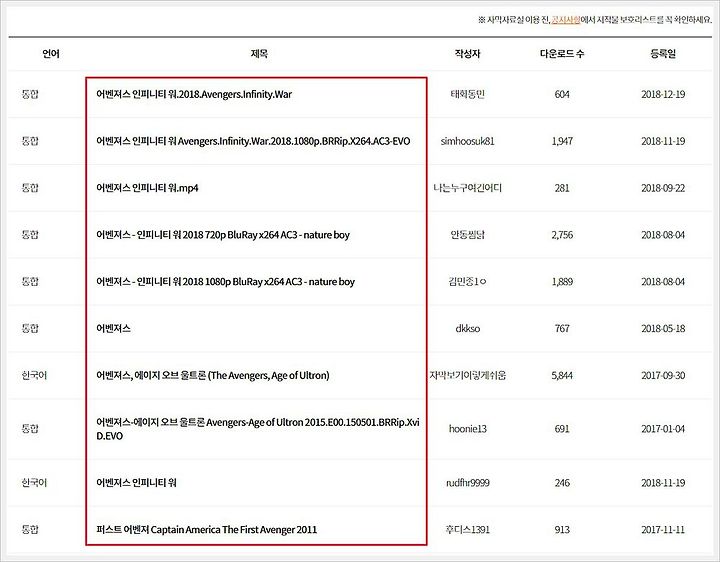Open the 720p BluRay nature boy entry
Viewport: 720px width, 562px height.
click(223, 235)
